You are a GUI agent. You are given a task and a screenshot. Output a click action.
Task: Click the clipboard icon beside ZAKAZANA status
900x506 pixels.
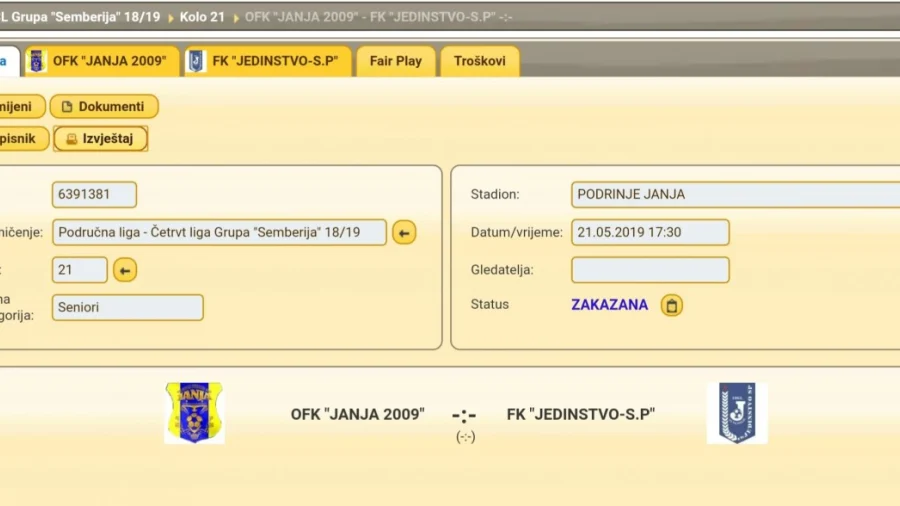point(672,305)
